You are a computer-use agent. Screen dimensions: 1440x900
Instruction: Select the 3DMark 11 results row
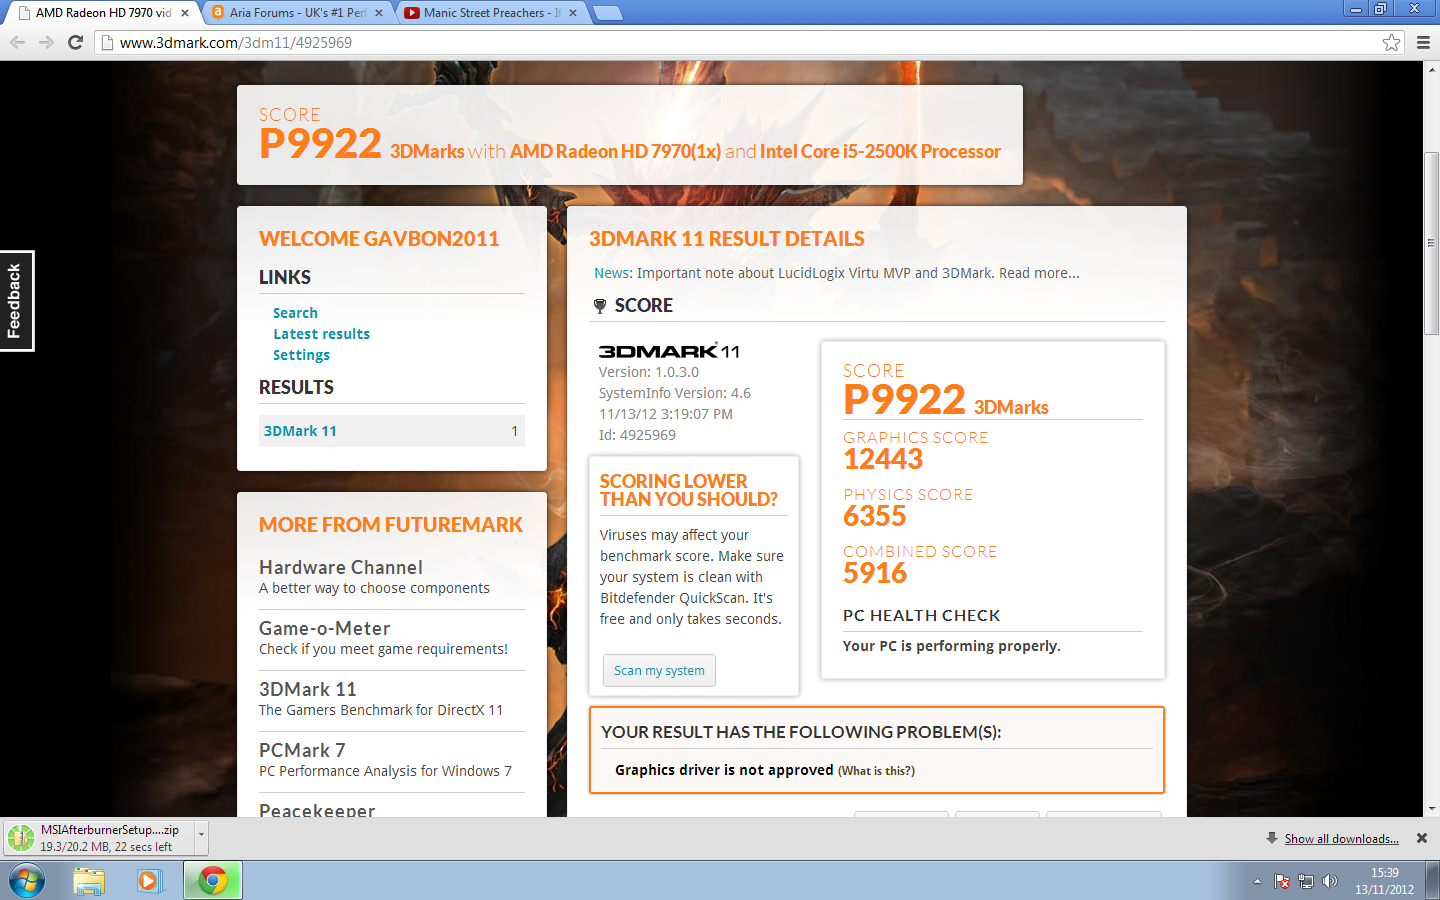pos(392,431)
